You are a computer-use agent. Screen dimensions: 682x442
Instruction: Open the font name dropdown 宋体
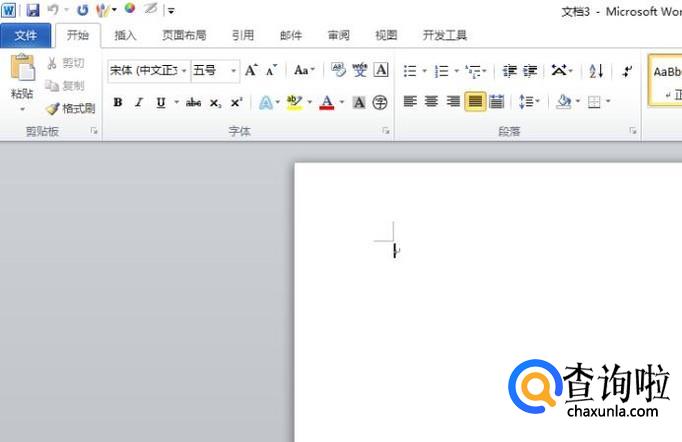[184, 70]
